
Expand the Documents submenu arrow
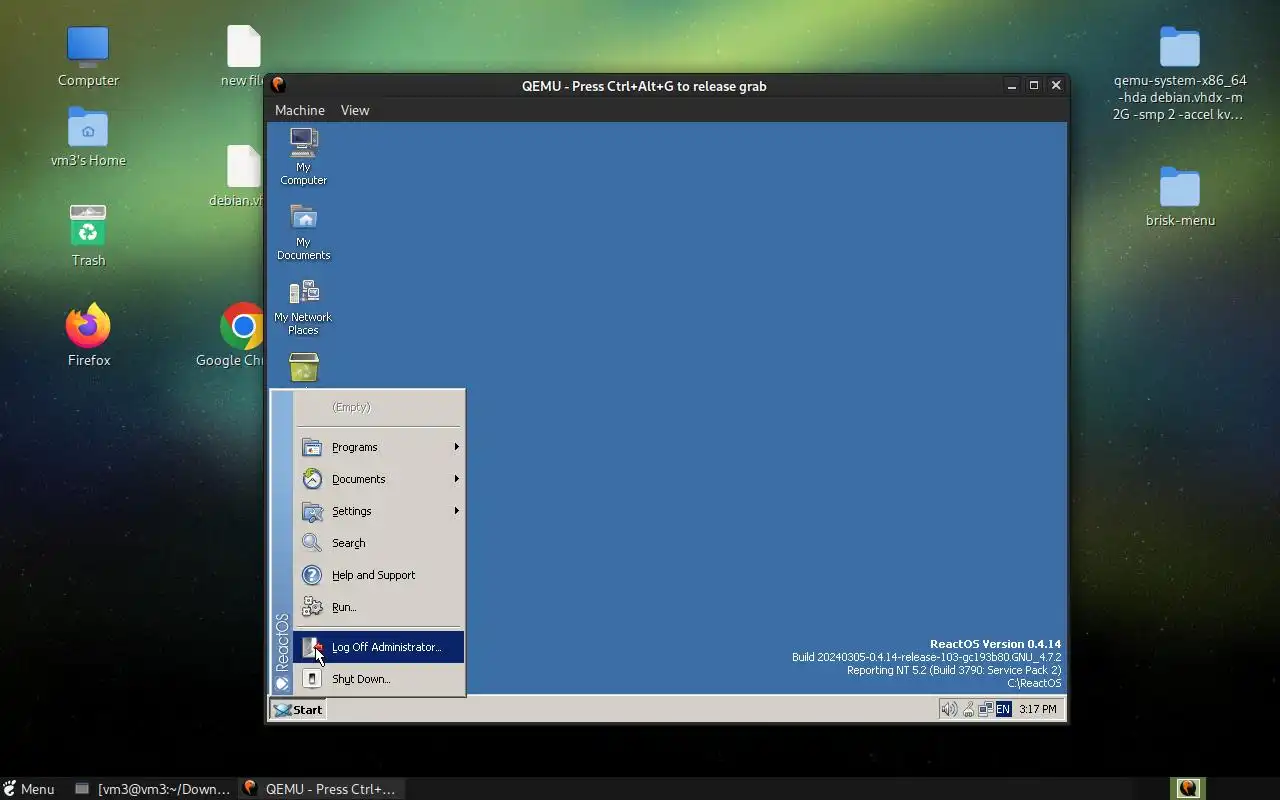(456, 479)
